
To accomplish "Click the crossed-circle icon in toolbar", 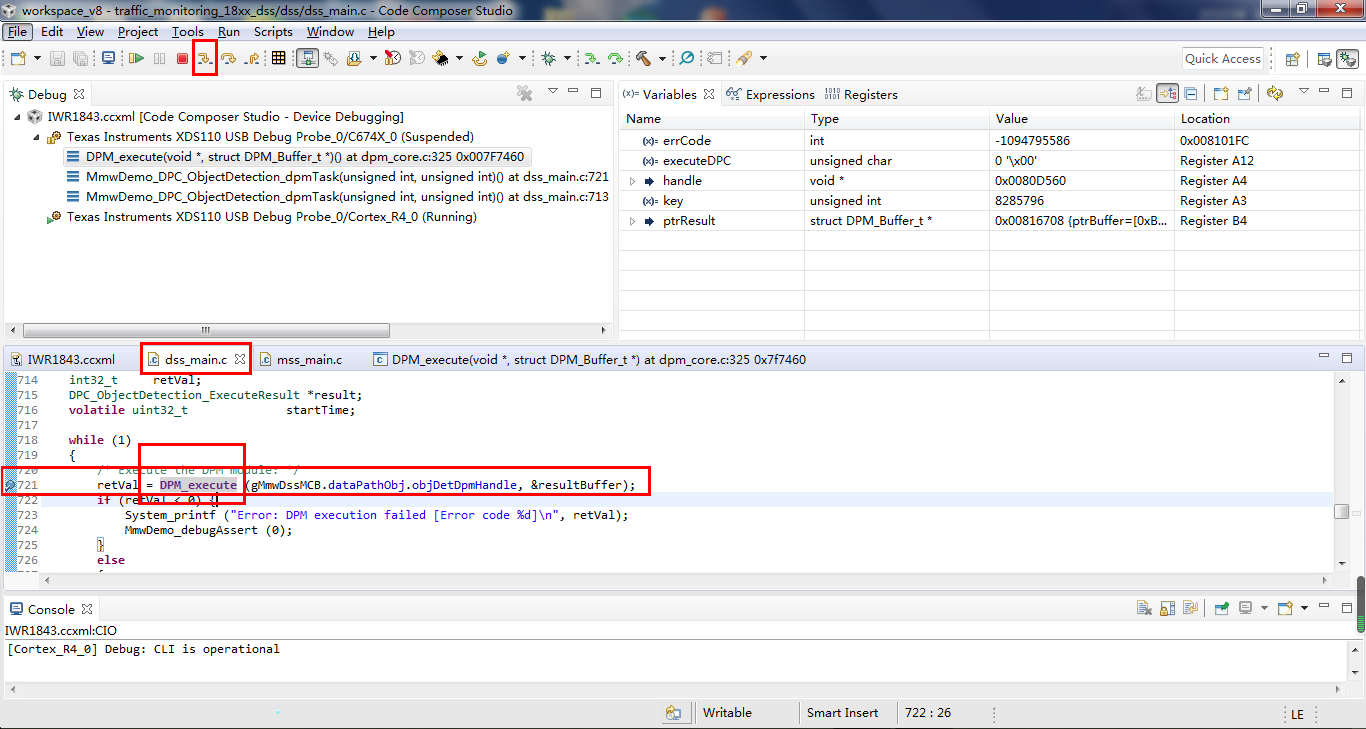I will (687, 58).
